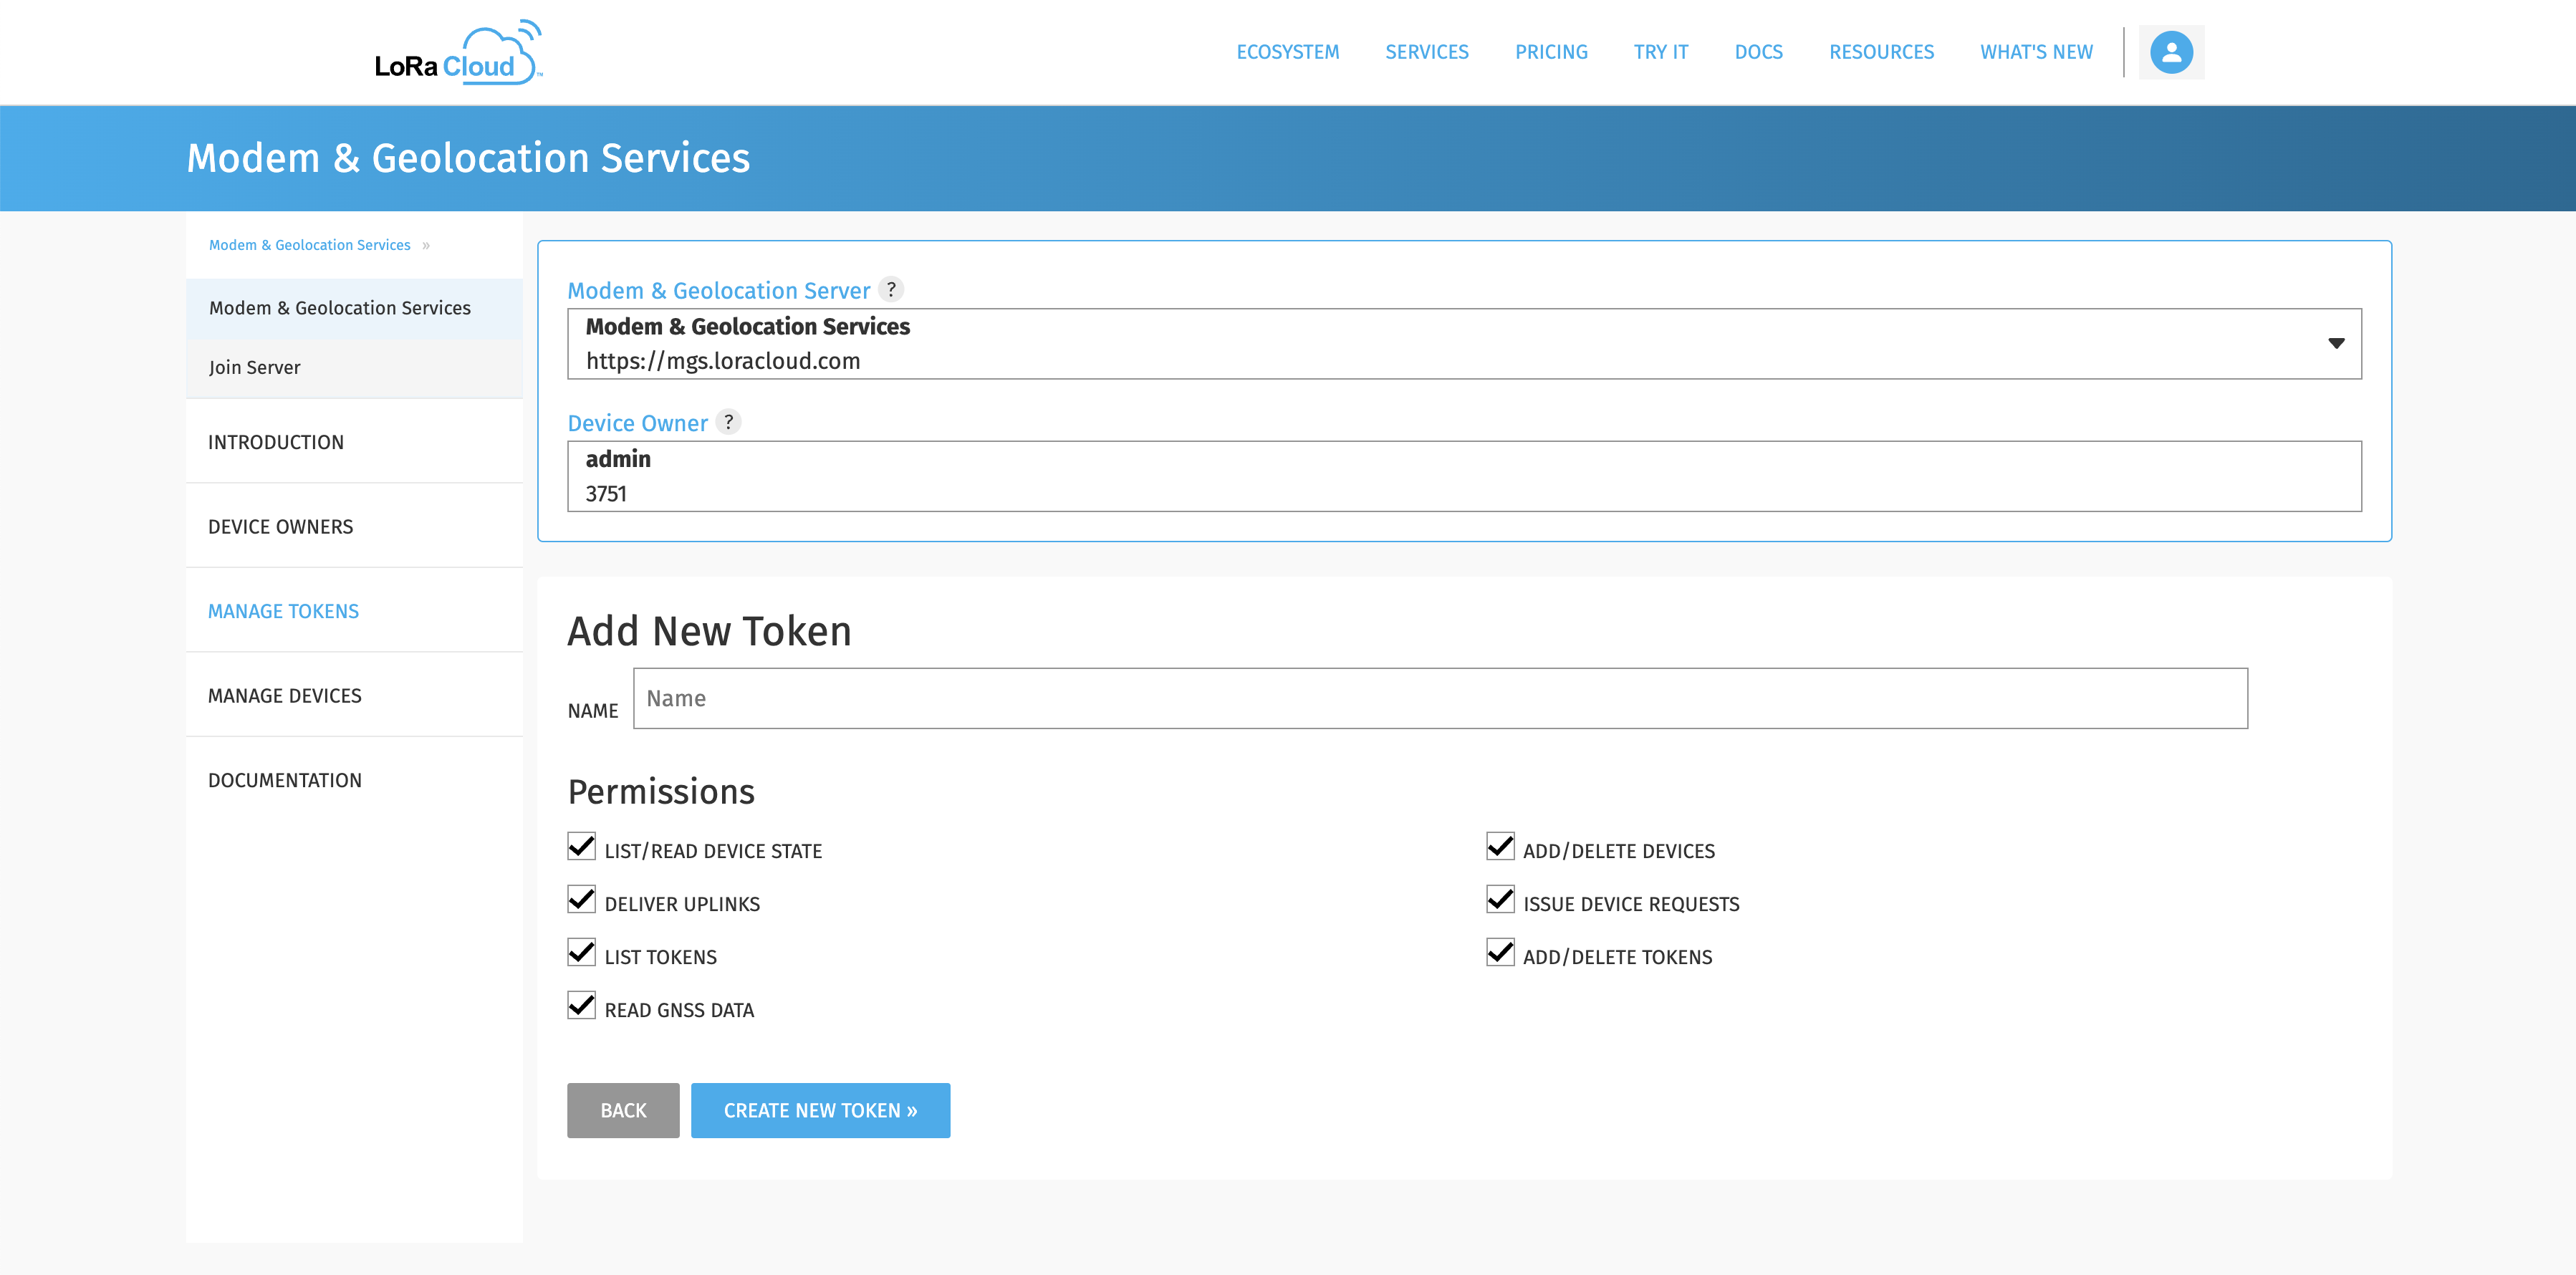Open the user account profile icon
This screenshot has height=1275, width=2576.
click(x=2171, y=52)
